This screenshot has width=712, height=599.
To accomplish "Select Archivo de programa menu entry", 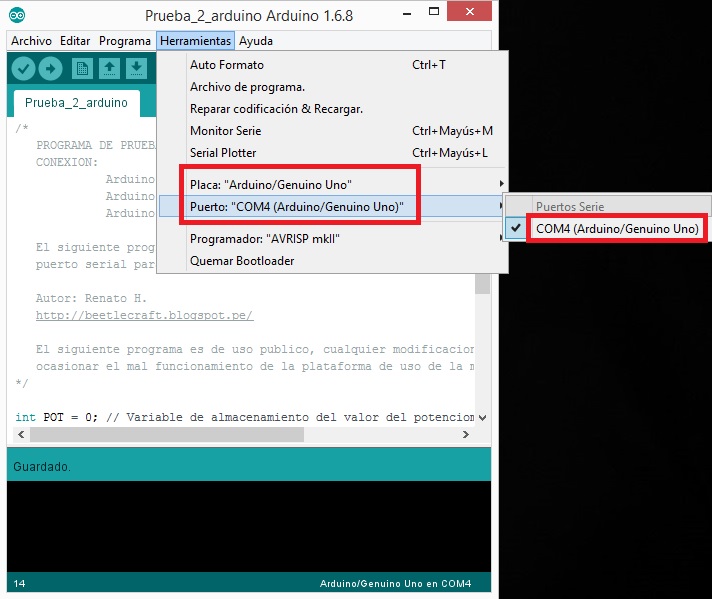I will point(333,87).
